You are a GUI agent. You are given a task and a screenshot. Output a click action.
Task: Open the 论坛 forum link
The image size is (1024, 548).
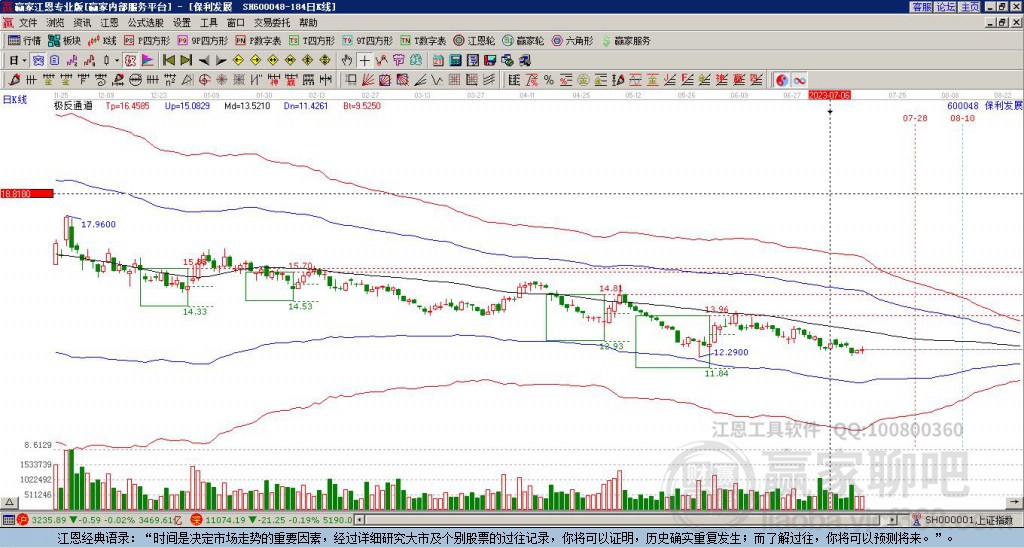click(945, 7)
